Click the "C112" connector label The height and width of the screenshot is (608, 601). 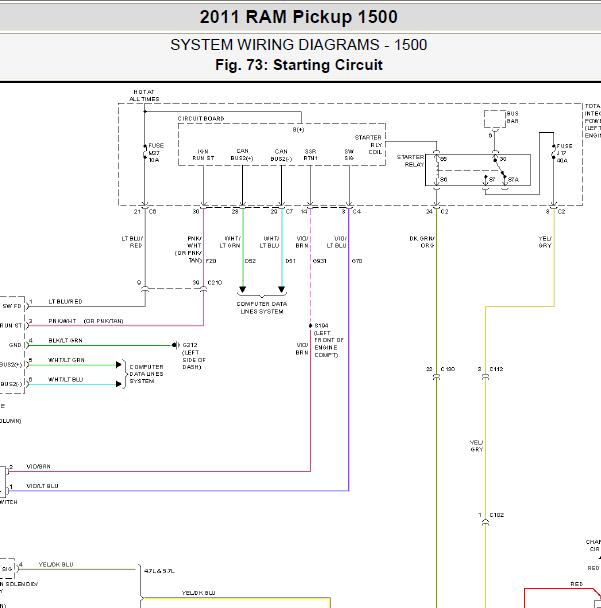coord(496,369)
